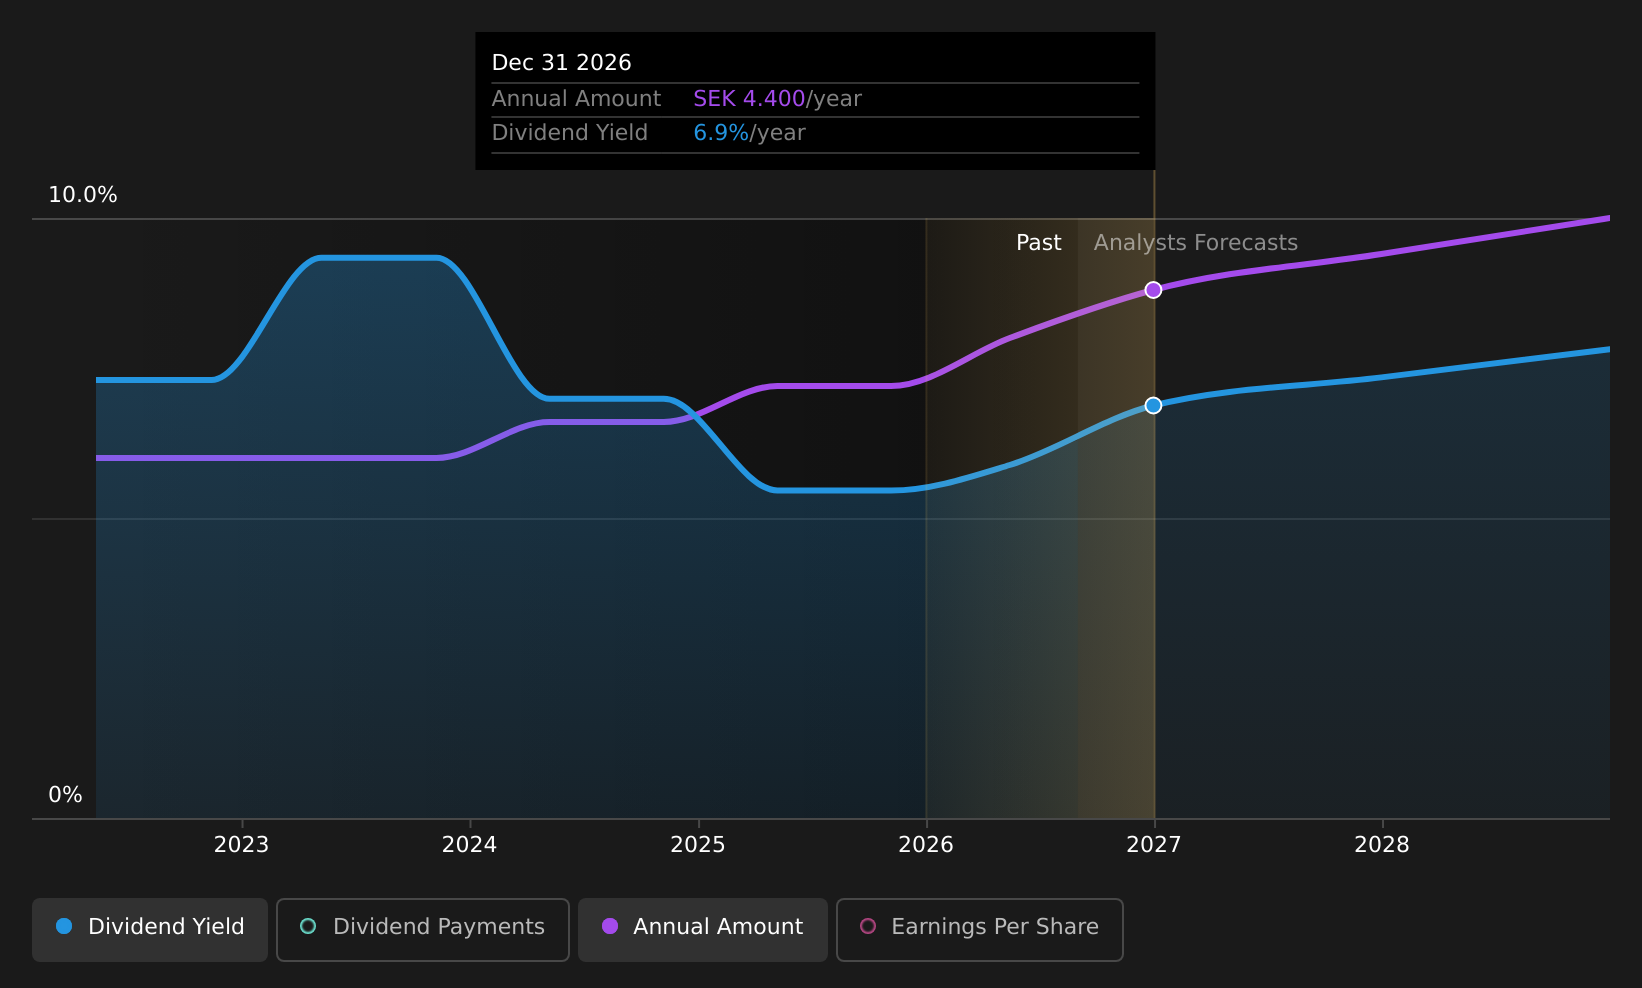1642x988 pixels.
Task: Click the Past region label
Action: pyautogui.click(x=1039, y=243)
